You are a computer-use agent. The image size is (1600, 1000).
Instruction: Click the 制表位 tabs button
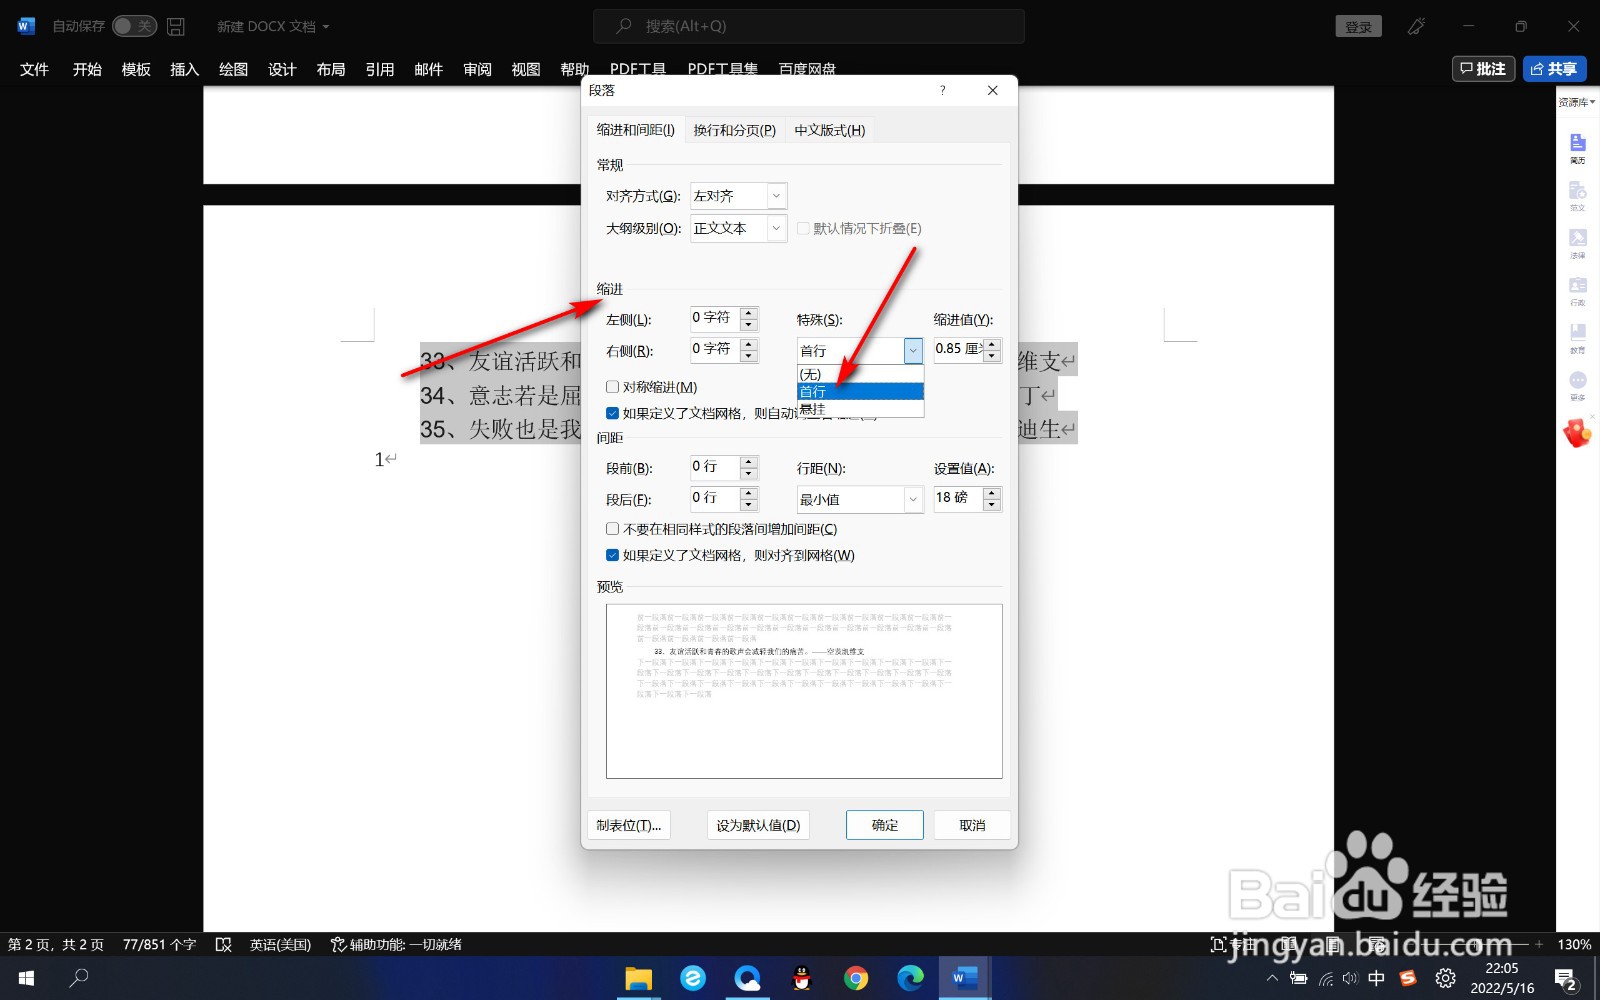coord(629,825)
